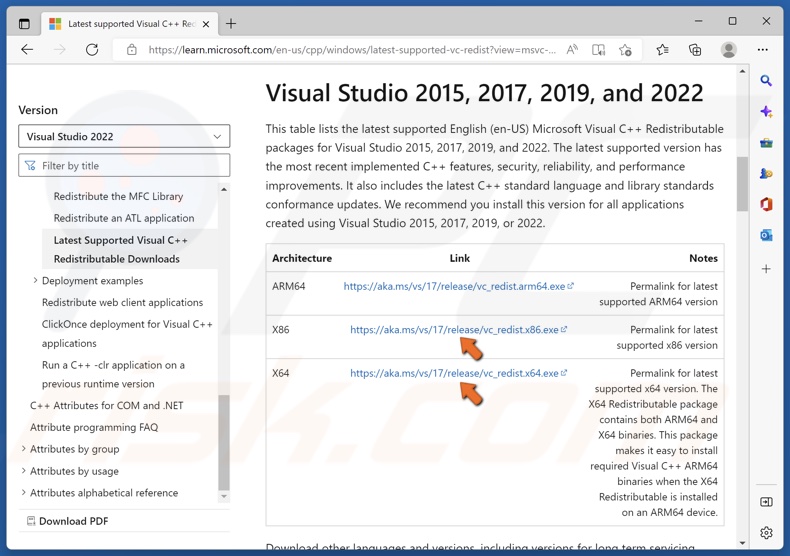The height and width of the screenshot is (556, 790).
Task: Click the Notes column header
Action: click(x=703, y=258)
